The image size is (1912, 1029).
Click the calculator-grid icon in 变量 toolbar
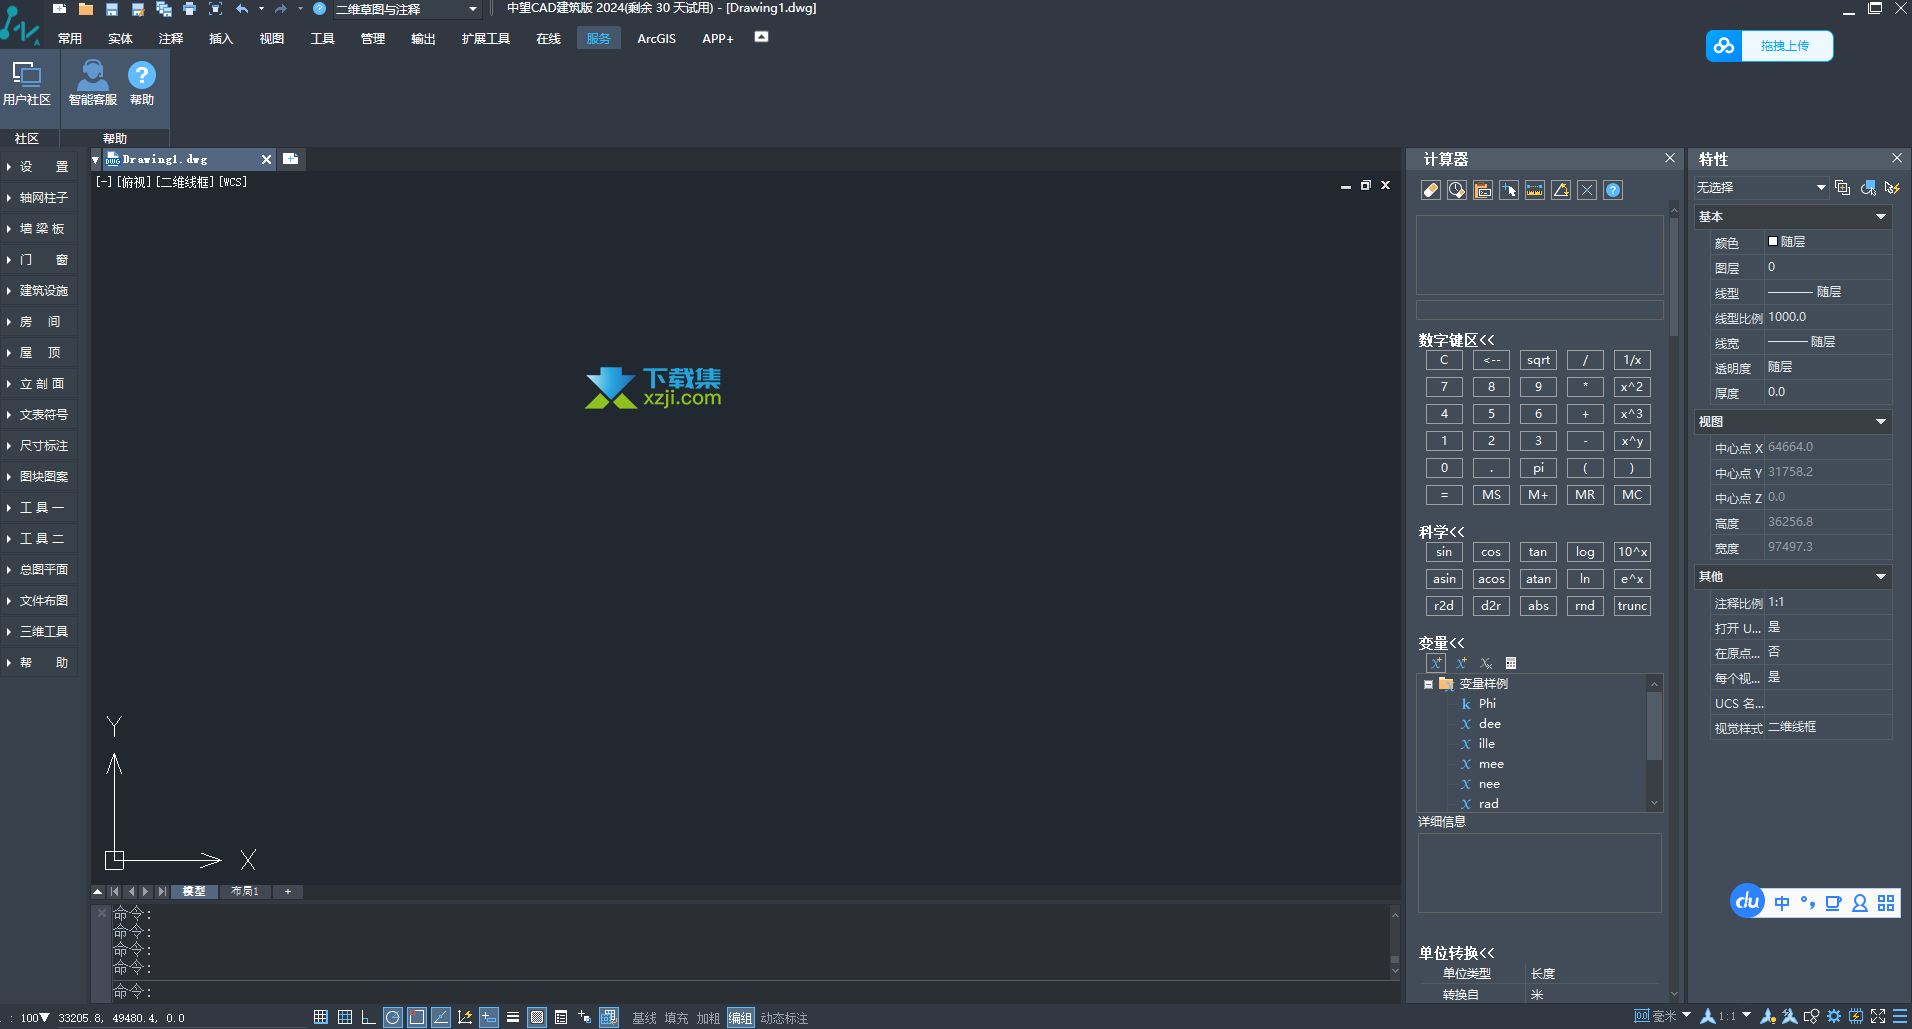pos(1511,663)
